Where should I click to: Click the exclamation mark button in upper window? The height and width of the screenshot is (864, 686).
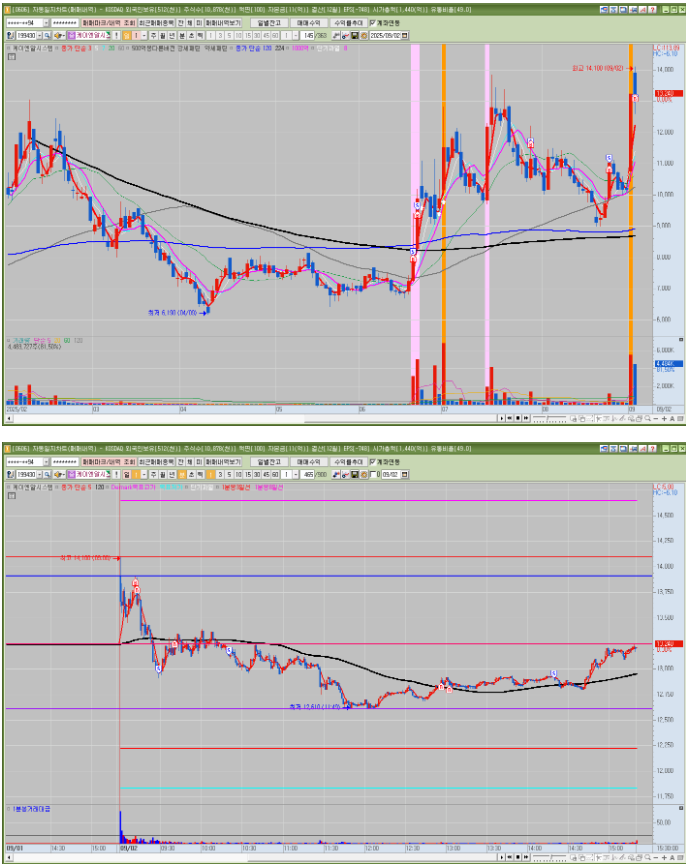pyautogui.click(x=116, y=35)
